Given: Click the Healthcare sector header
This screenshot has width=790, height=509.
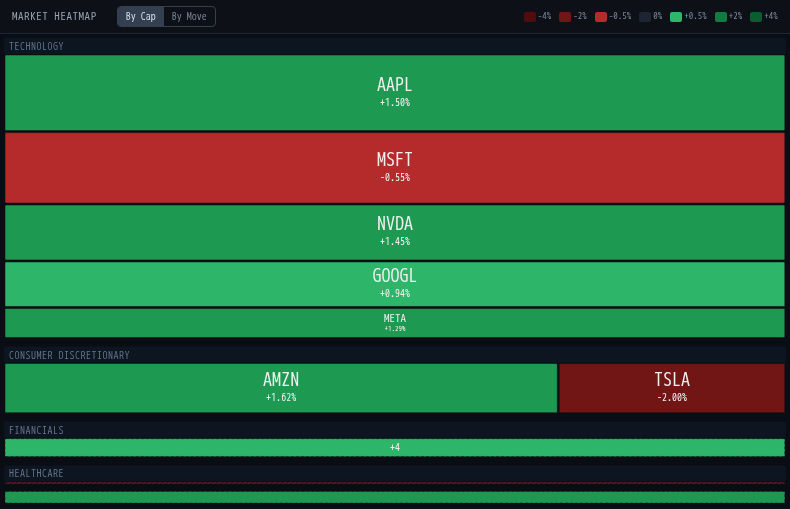Looking at the screenshot, I should (394, 473).
